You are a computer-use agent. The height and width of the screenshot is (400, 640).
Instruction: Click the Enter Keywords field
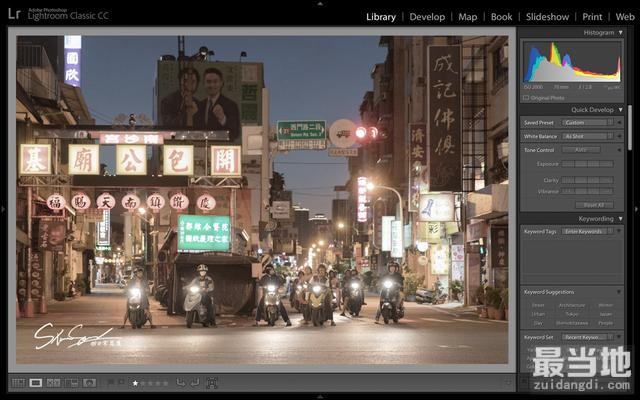tap(583, 231)
